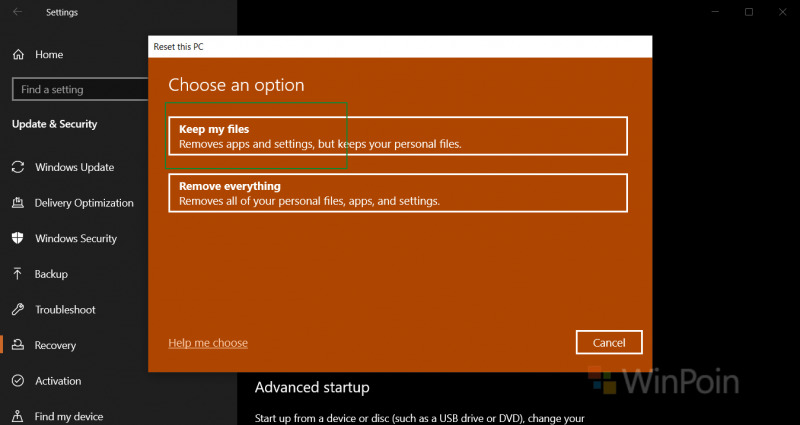Click the Troubleshoot wrench icon

(x=18, y=309)
